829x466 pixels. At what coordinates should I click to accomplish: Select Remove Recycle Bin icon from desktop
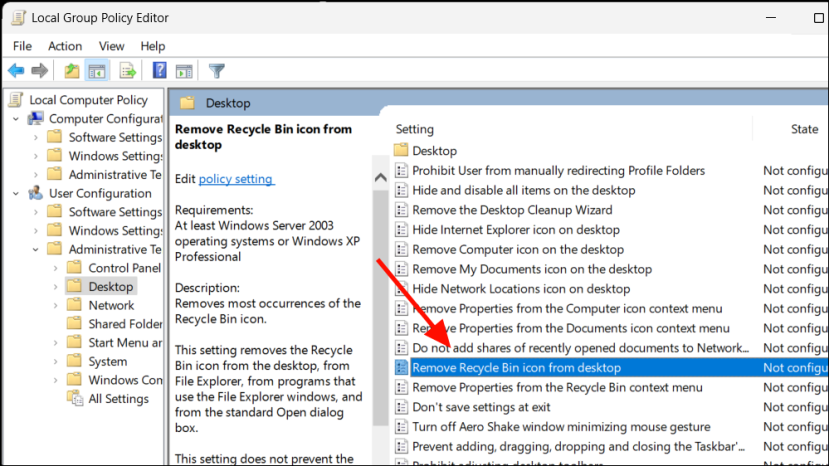516,368
